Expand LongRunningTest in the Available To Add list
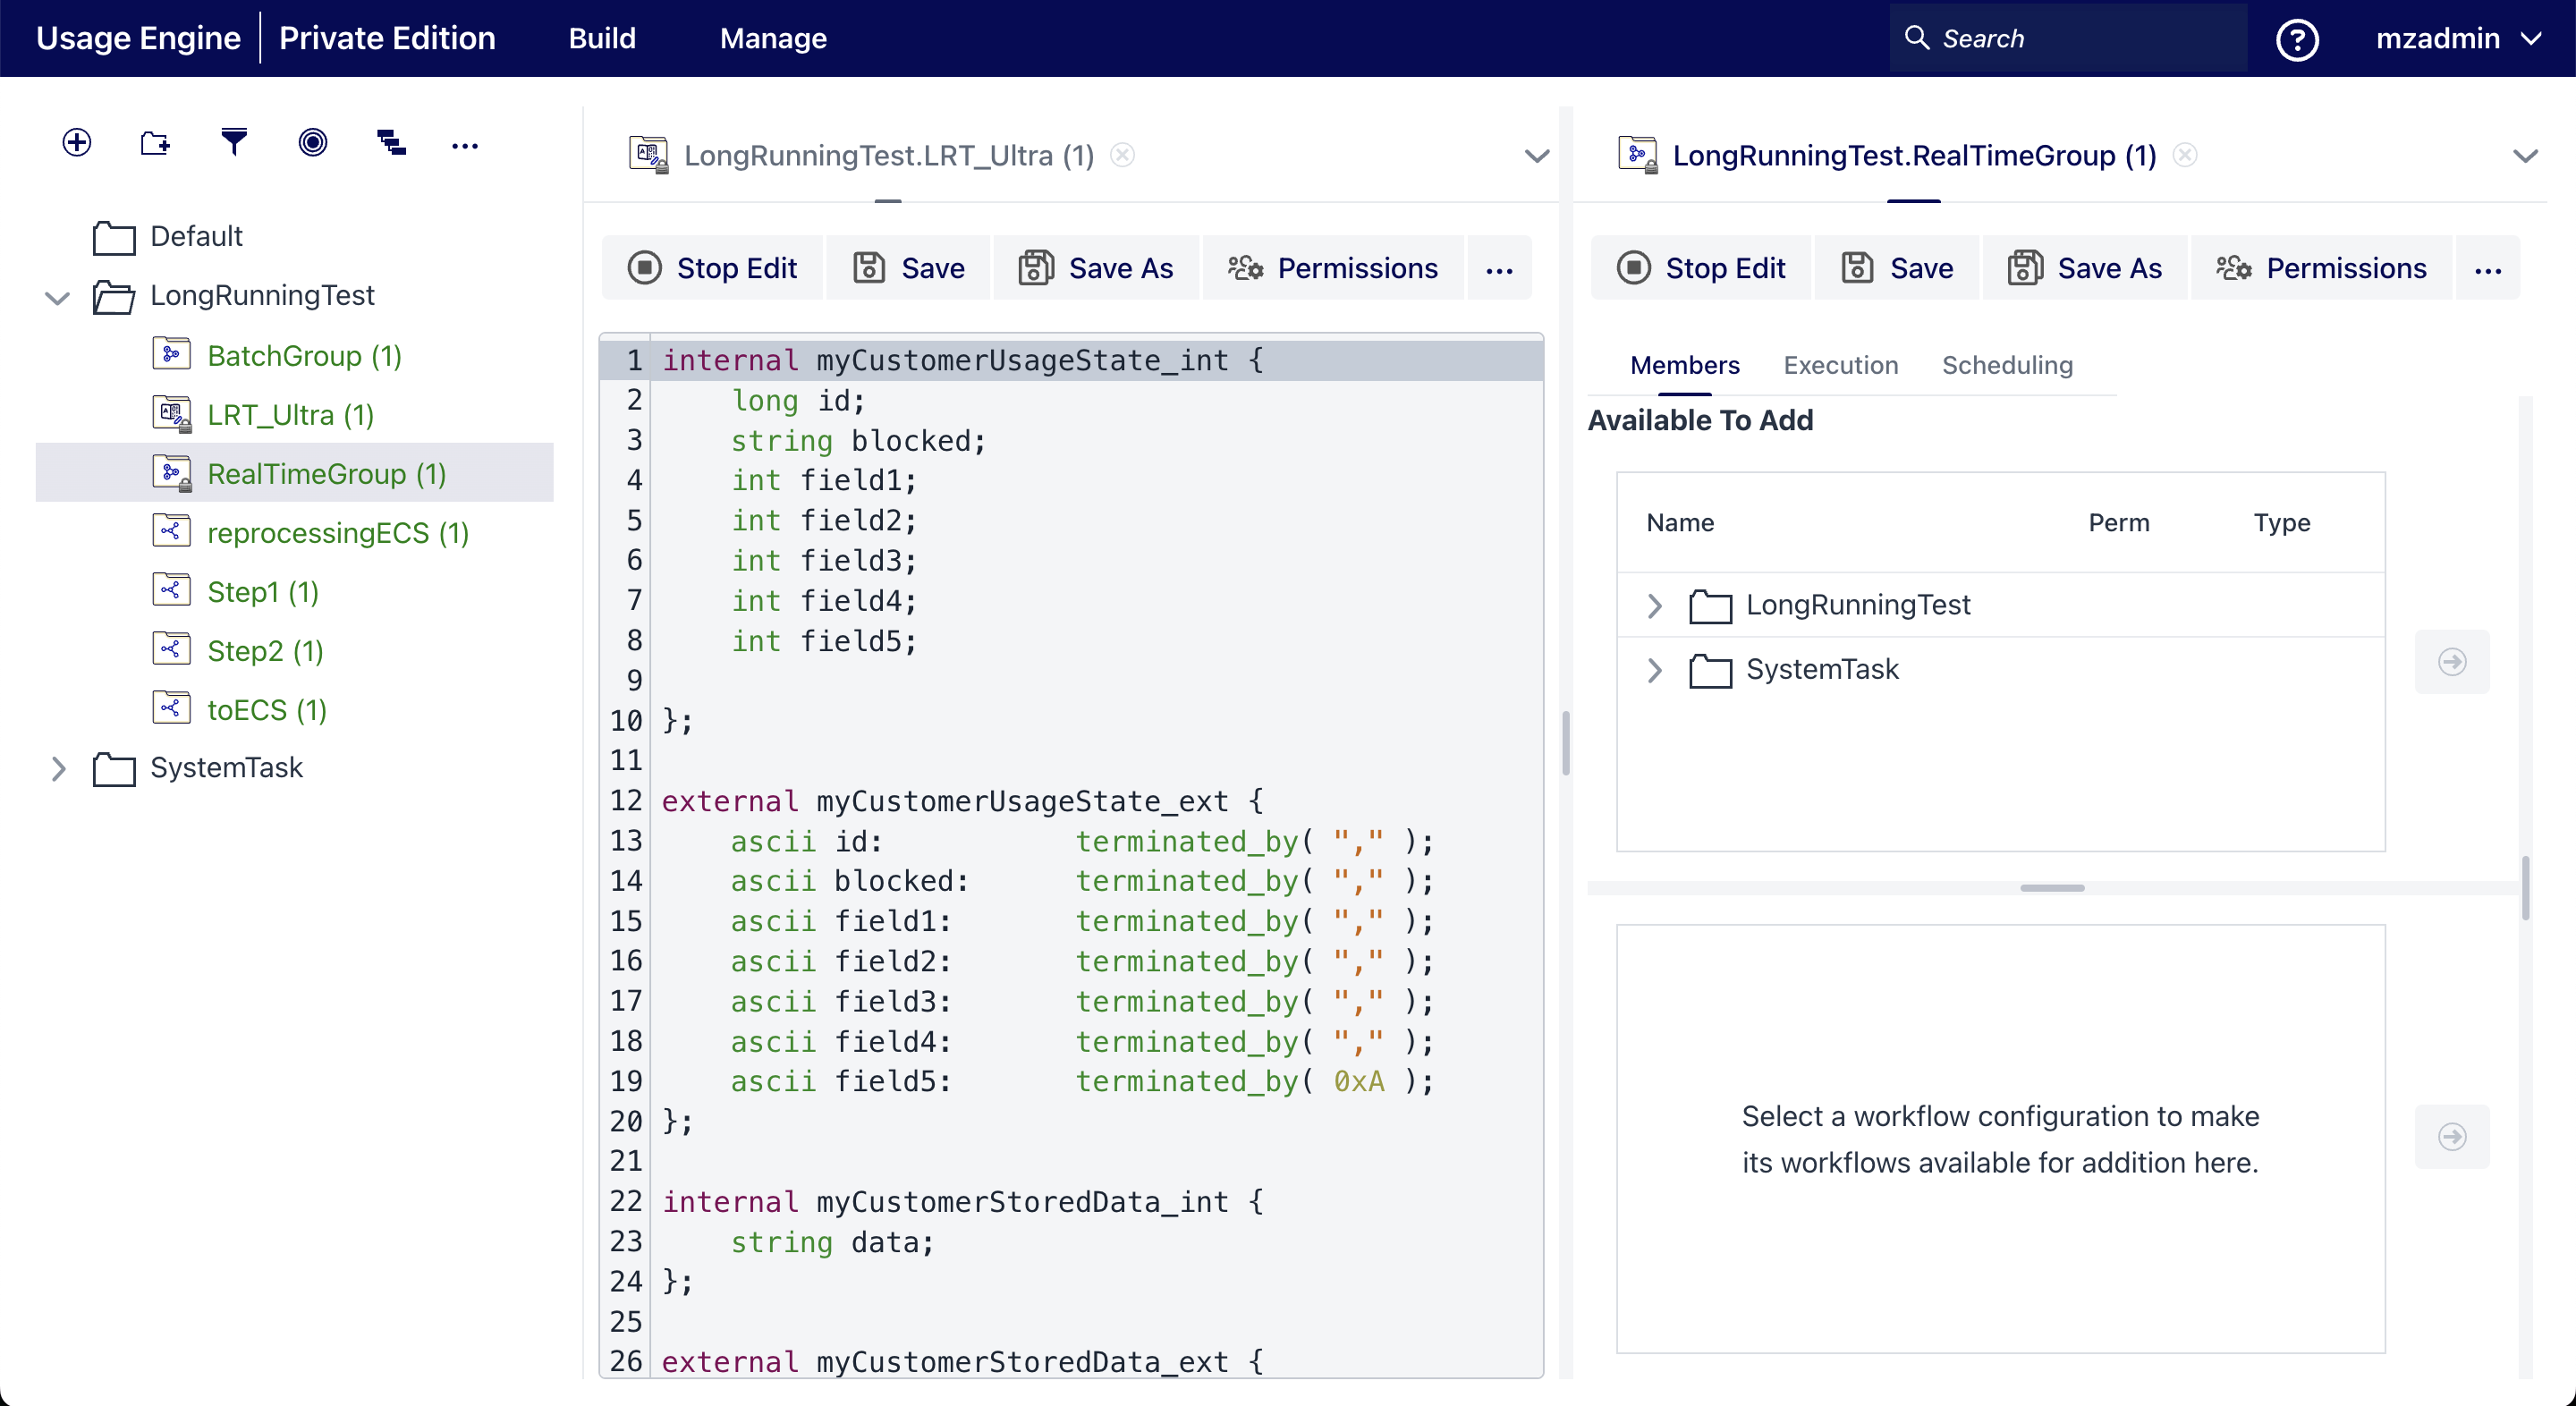This screenshot has width=2576, height=1406. [1653, 605]
